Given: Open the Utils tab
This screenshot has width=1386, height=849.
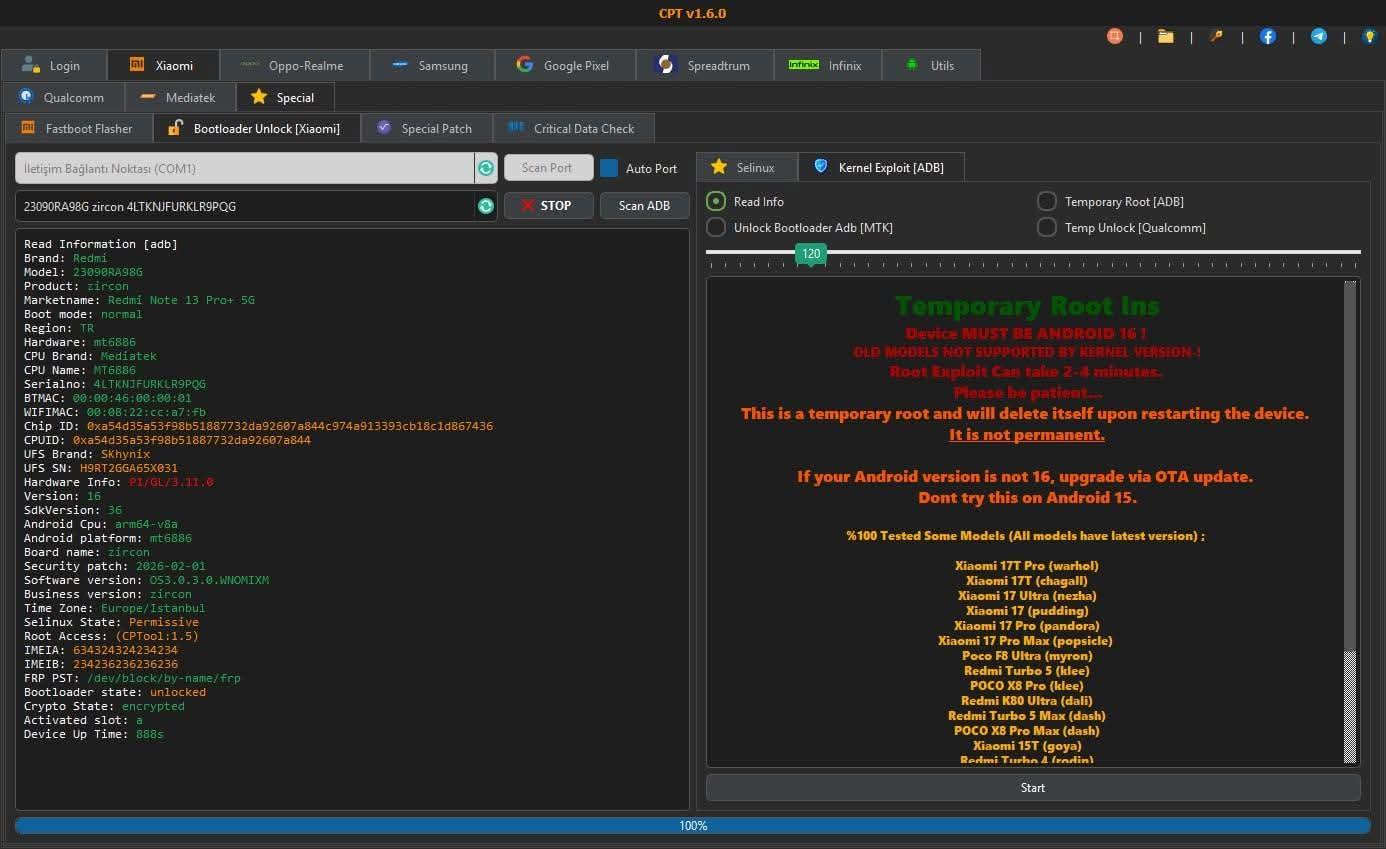Looking at the screenshot, I should pos(931,65).
